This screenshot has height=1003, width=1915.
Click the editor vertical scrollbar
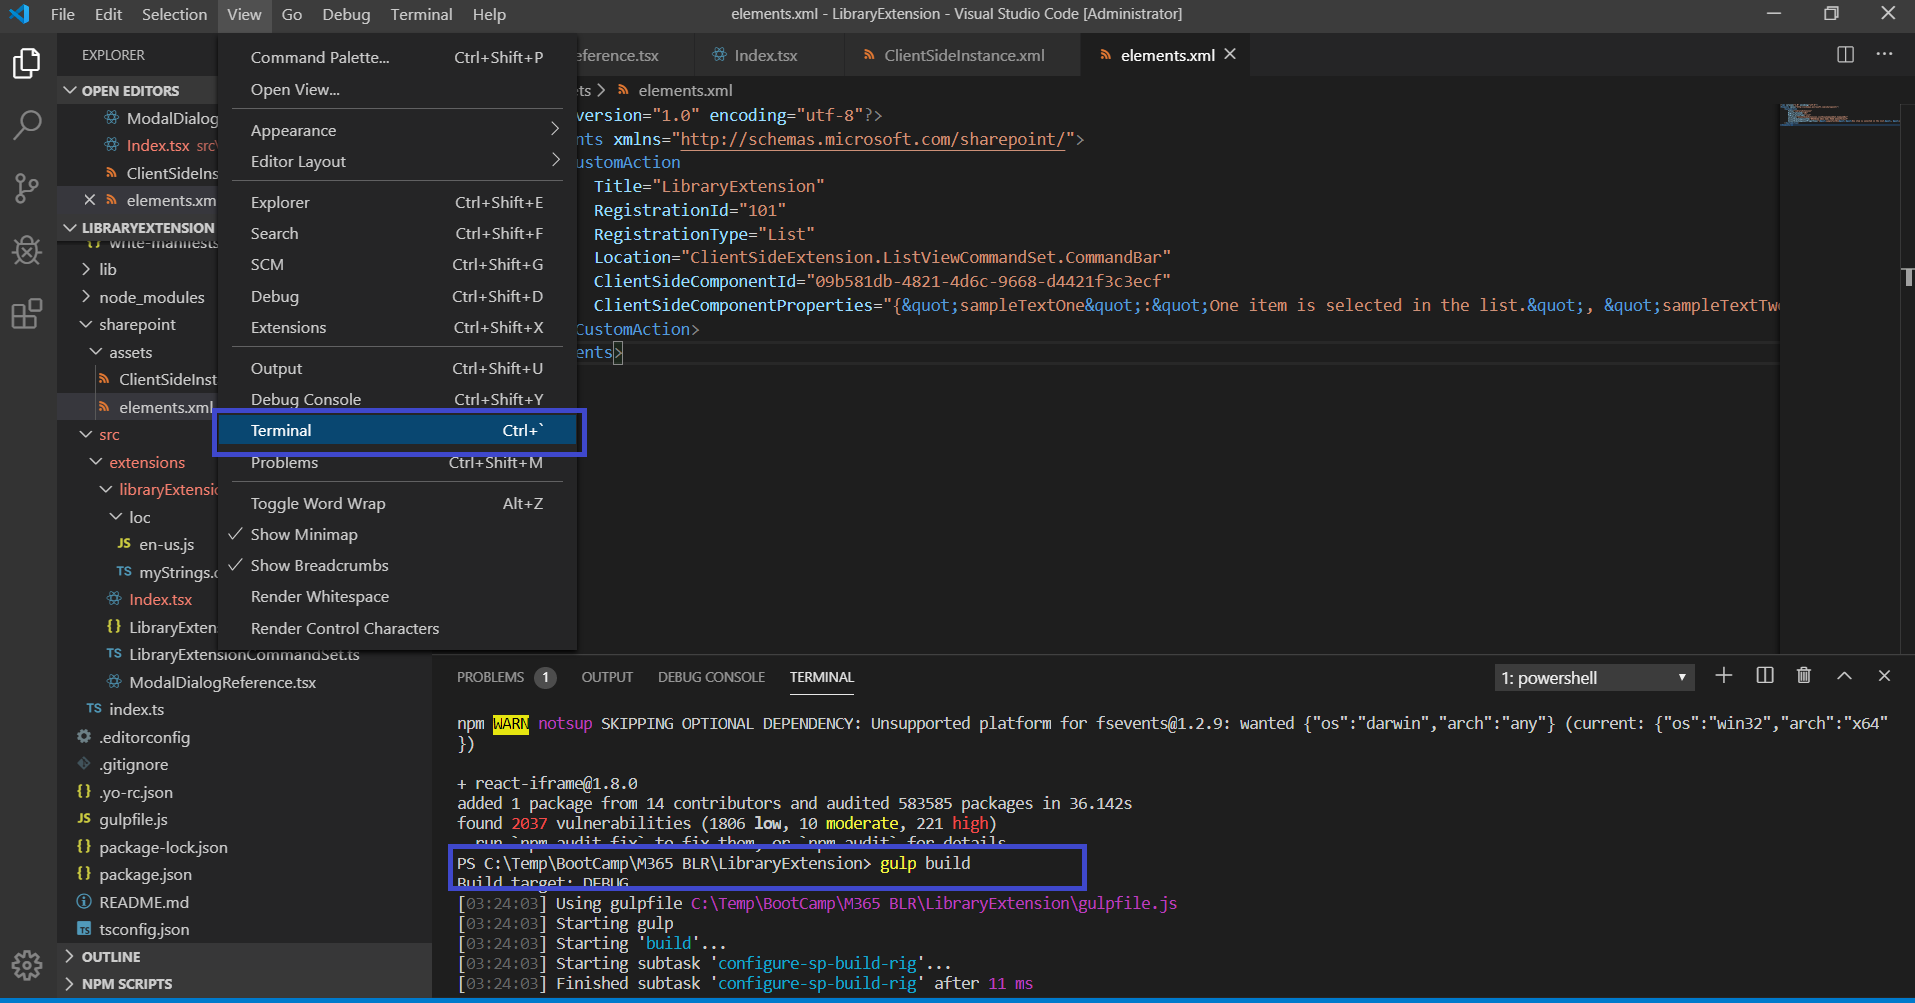pyautogui.click(x=1906, y=277)
